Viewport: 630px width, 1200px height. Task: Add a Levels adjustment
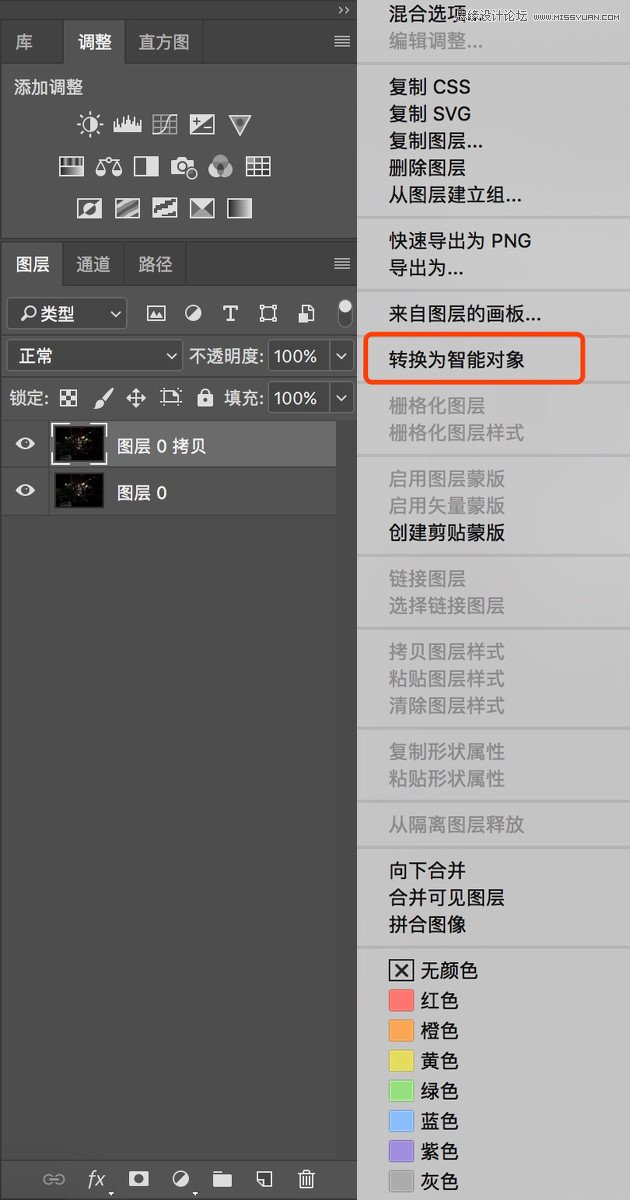pos(127,125)
